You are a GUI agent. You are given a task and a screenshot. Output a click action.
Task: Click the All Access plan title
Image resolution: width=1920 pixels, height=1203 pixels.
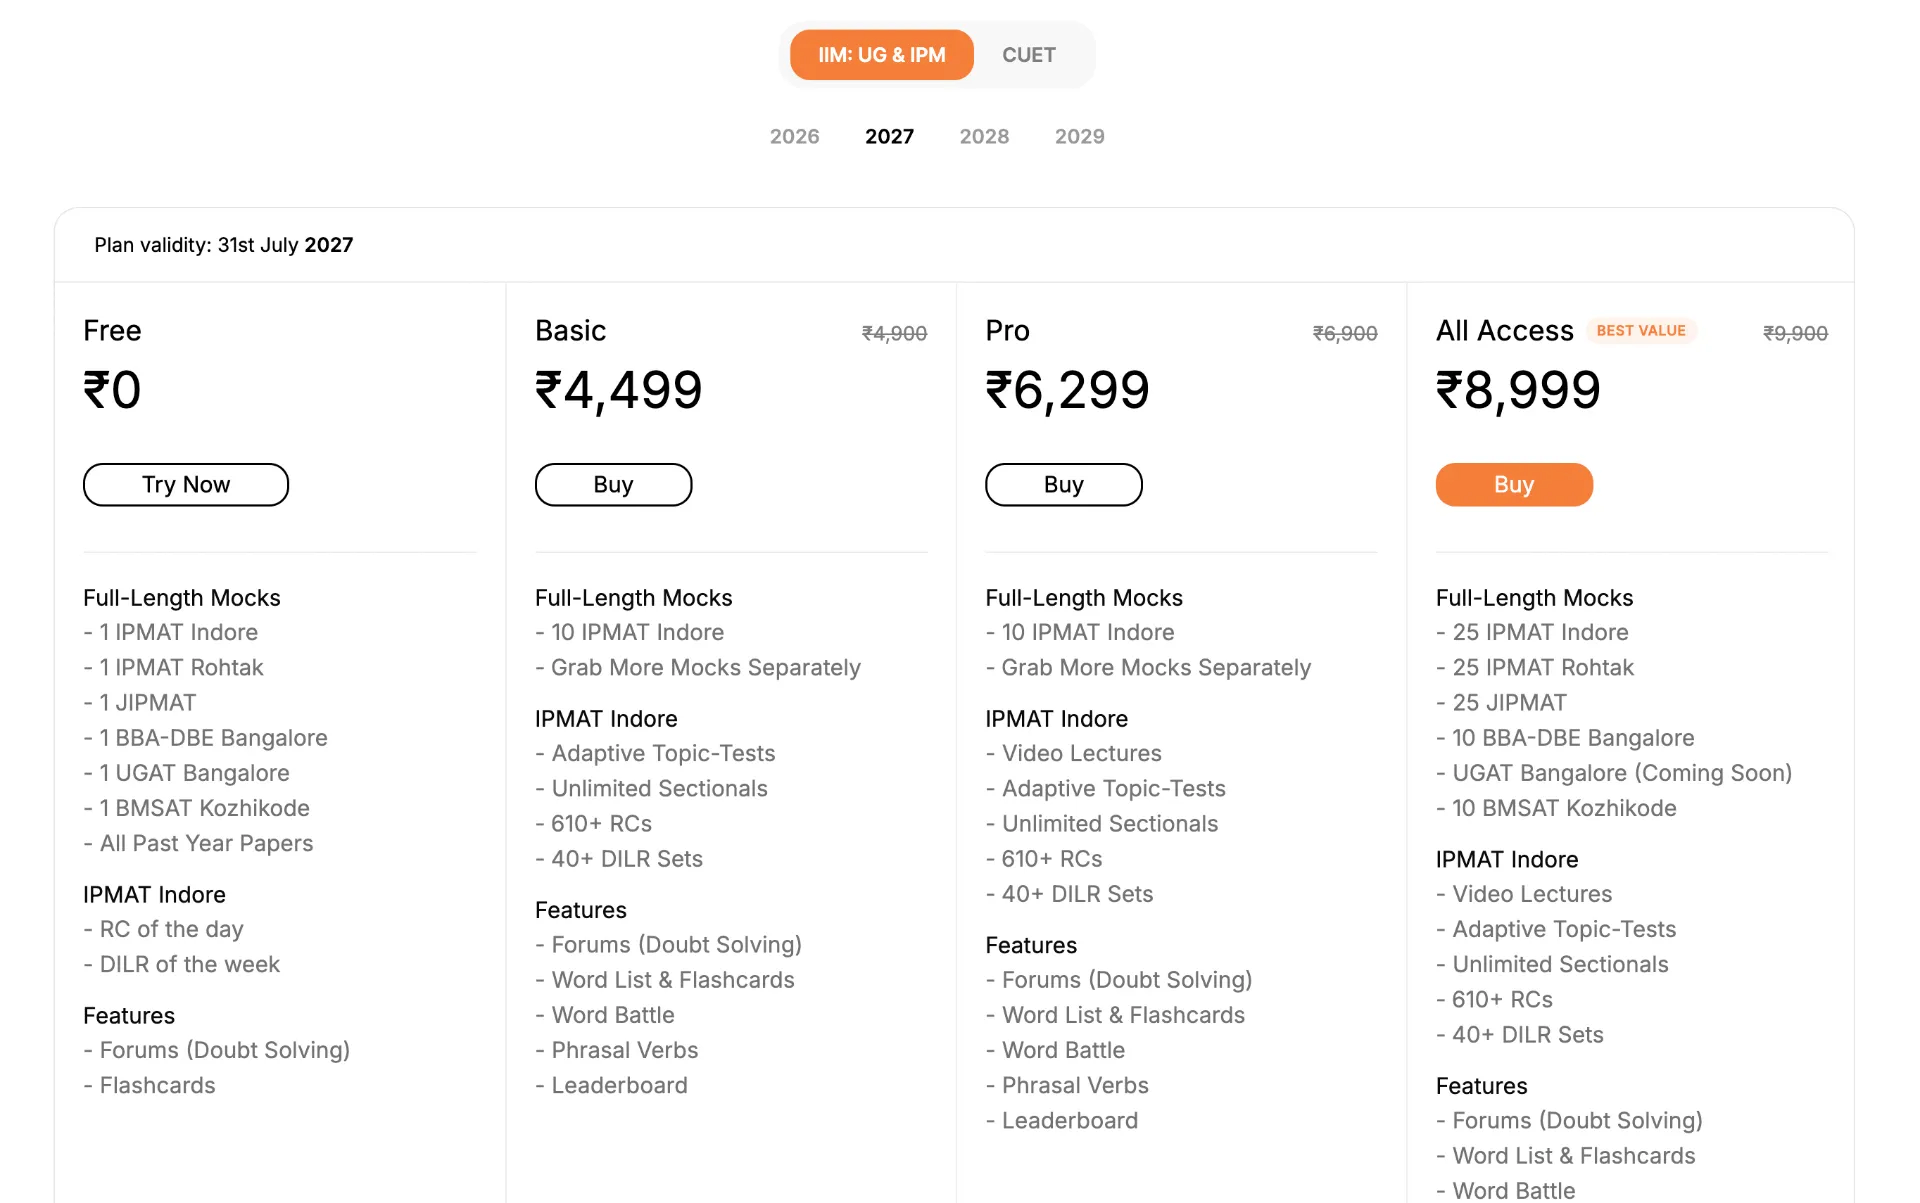(x=1504, y=331)
